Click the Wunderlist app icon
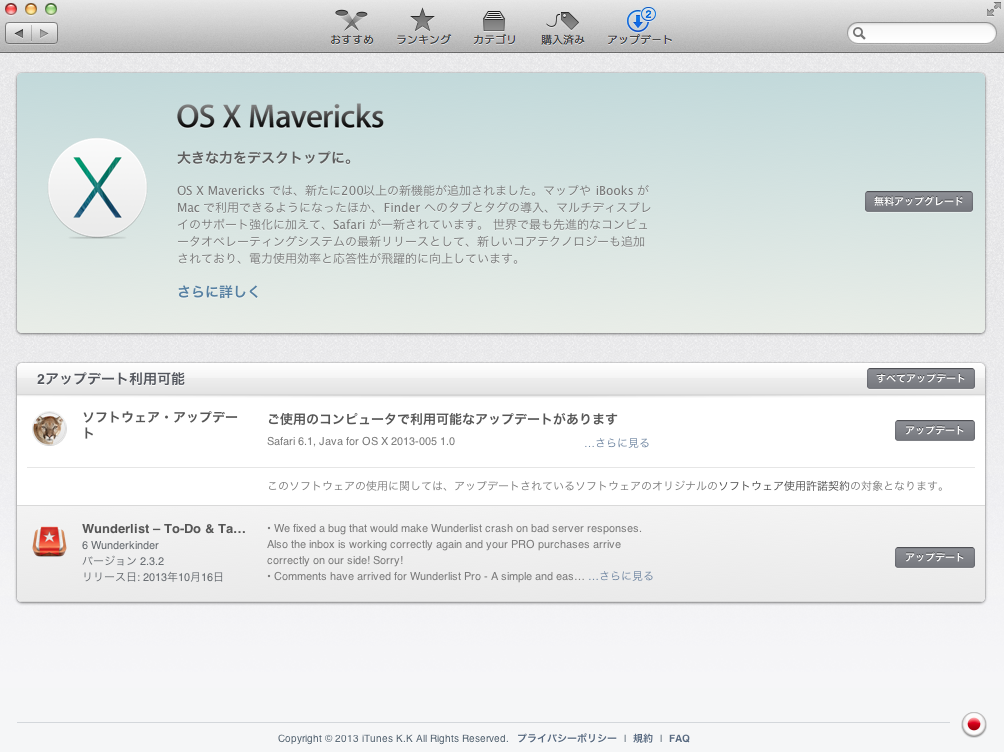Image resolution: width=1004 pixels, height=752 pixels. pyautogui.click(x=49, y=541)
